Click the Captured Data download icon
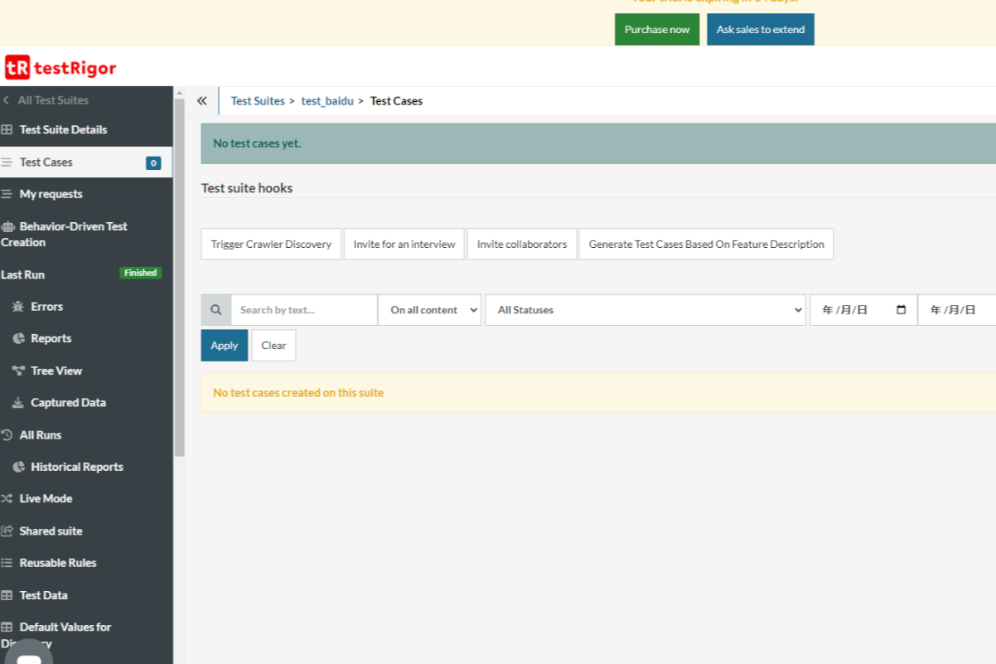Screen dimensions: 996x664 [x=18, y=402]
